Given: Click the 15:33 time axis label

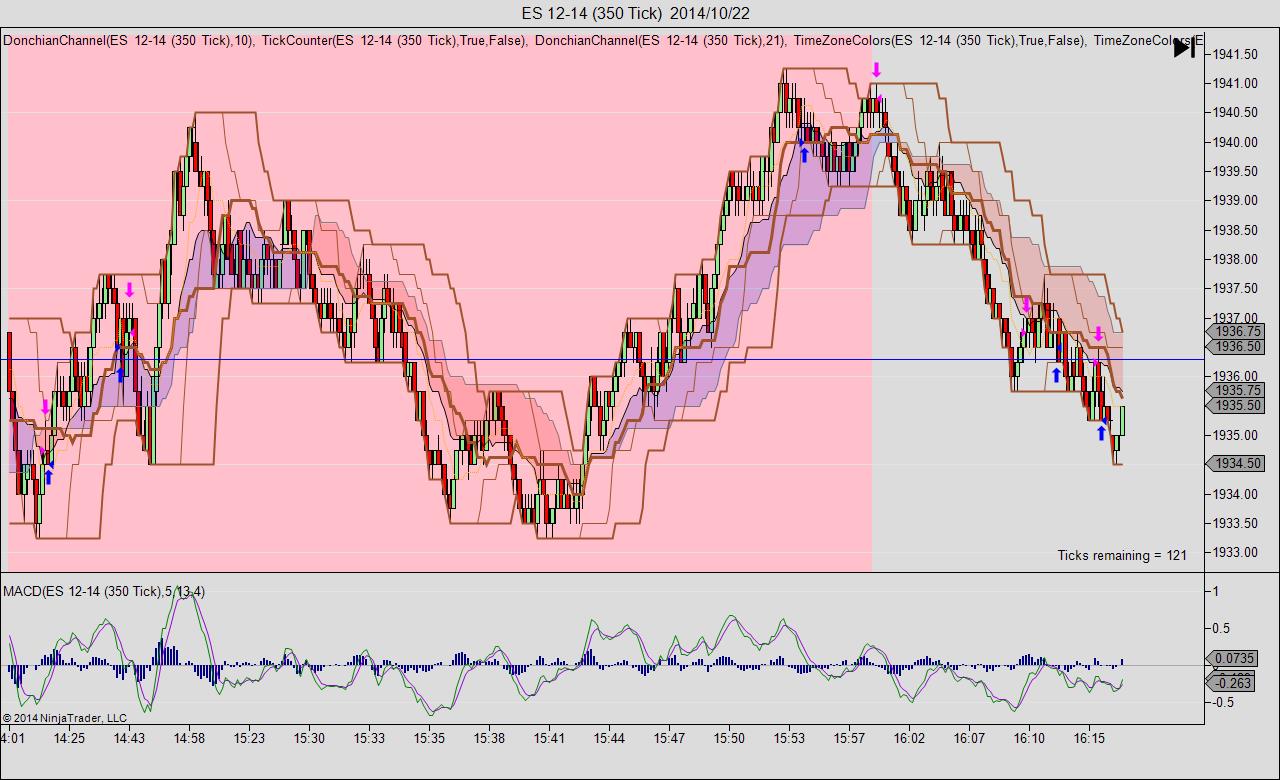Looking at the screenshot, I should [x=369, y=738].
